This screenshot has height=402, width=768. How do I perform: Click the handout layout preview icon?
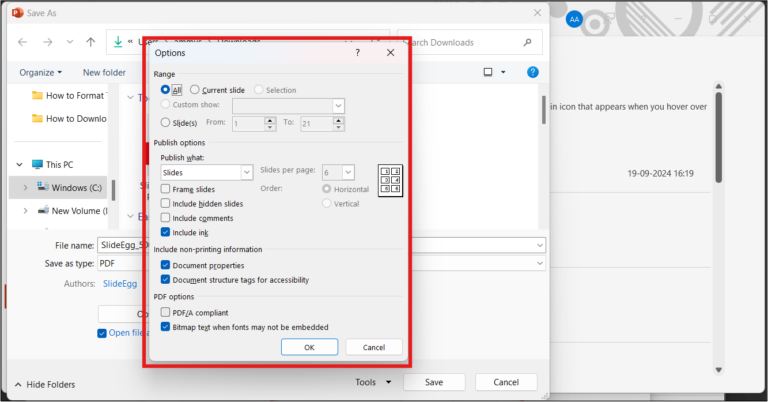point(390,181)
